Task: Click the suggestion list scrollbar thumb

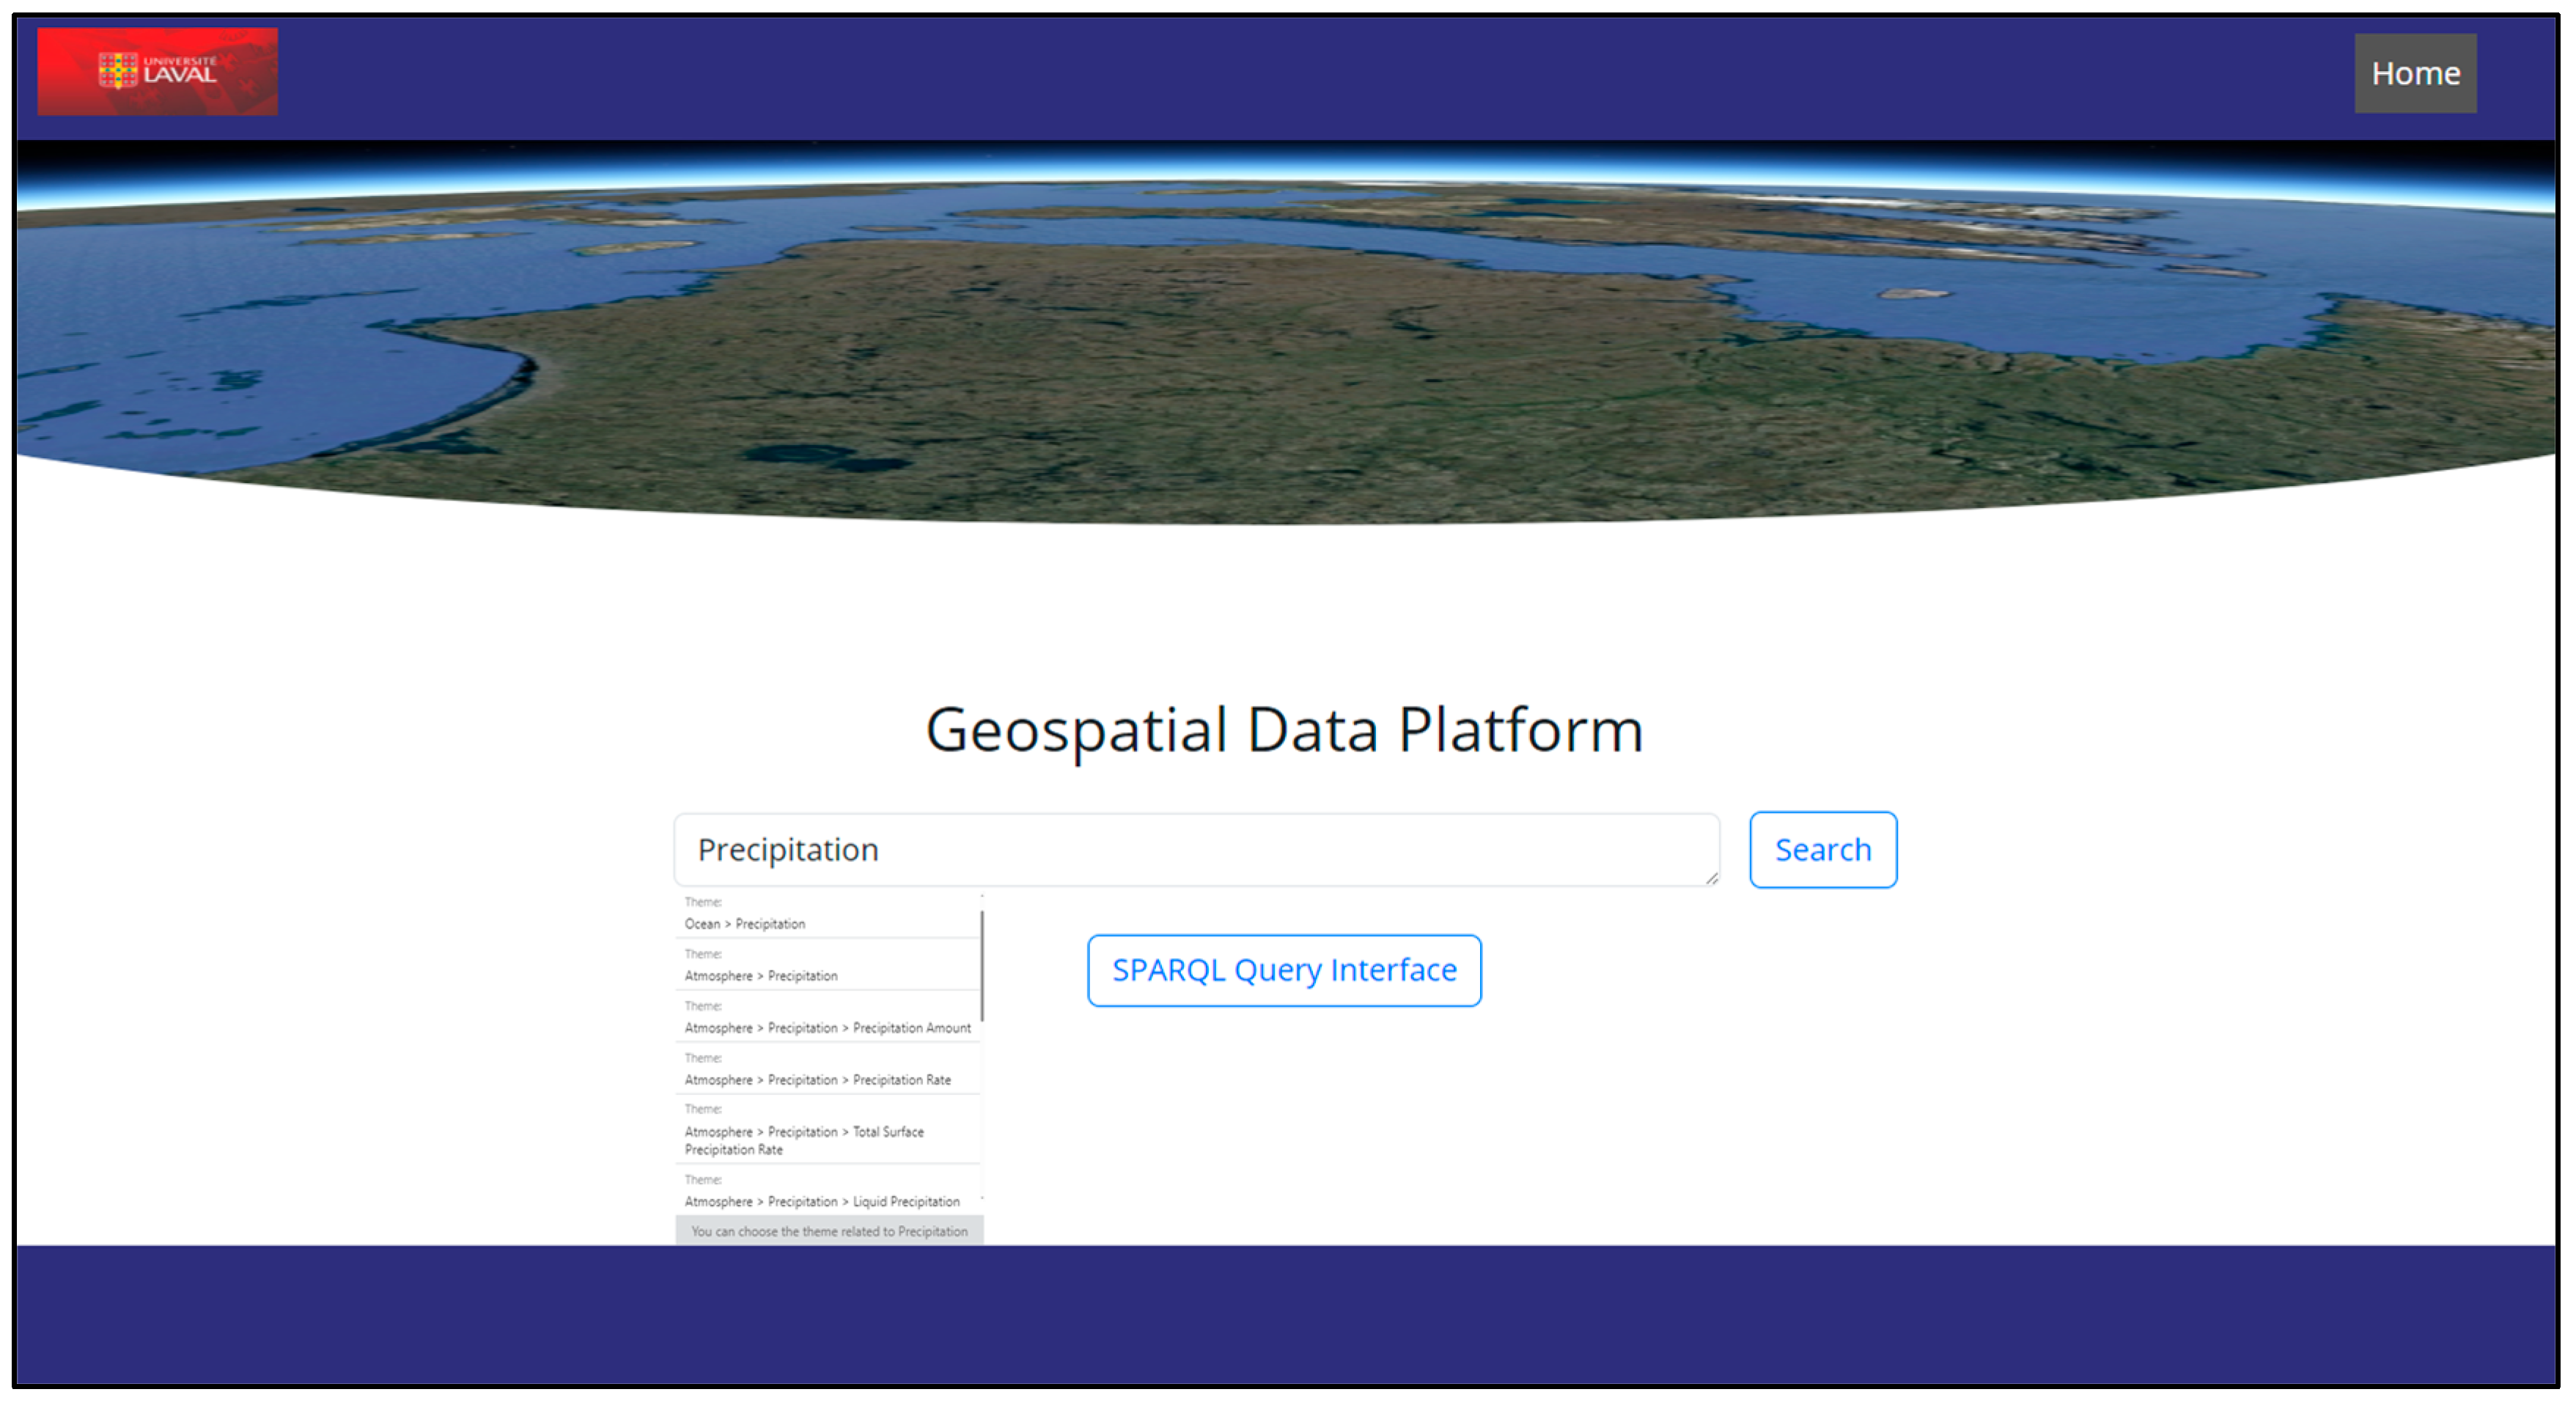Action: tap(982, 965)
